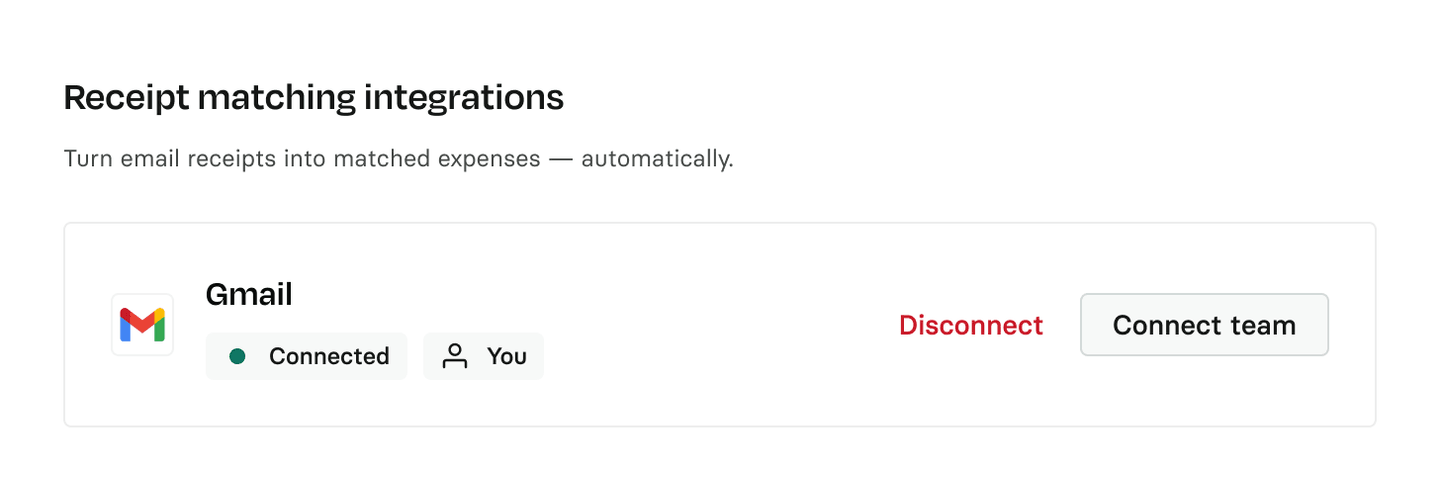The height and width of the screenshot is (491, 1440).
Task: Disconnect the Gmail integration
Action: 970,325
